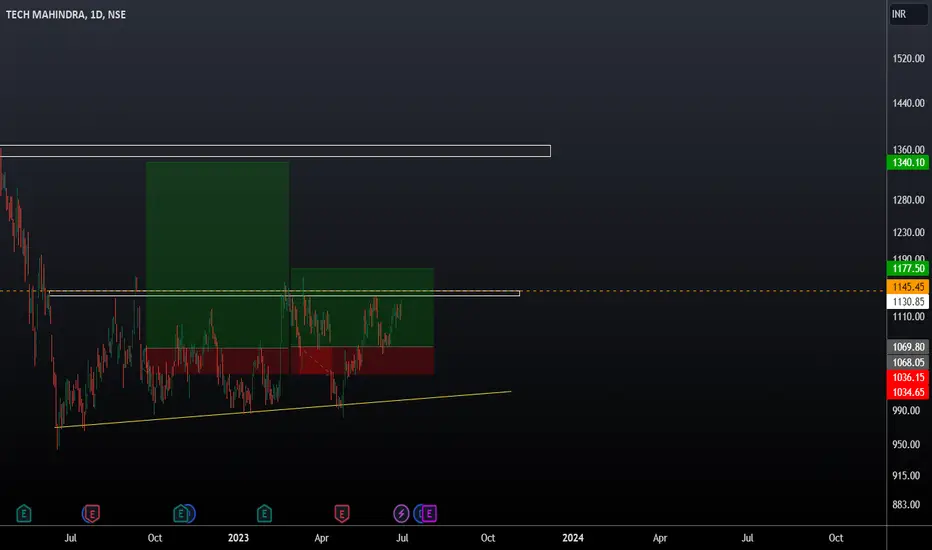Click the 1280.00 price scale value
This screenshot has width=932, height=550.
[908, 200]
